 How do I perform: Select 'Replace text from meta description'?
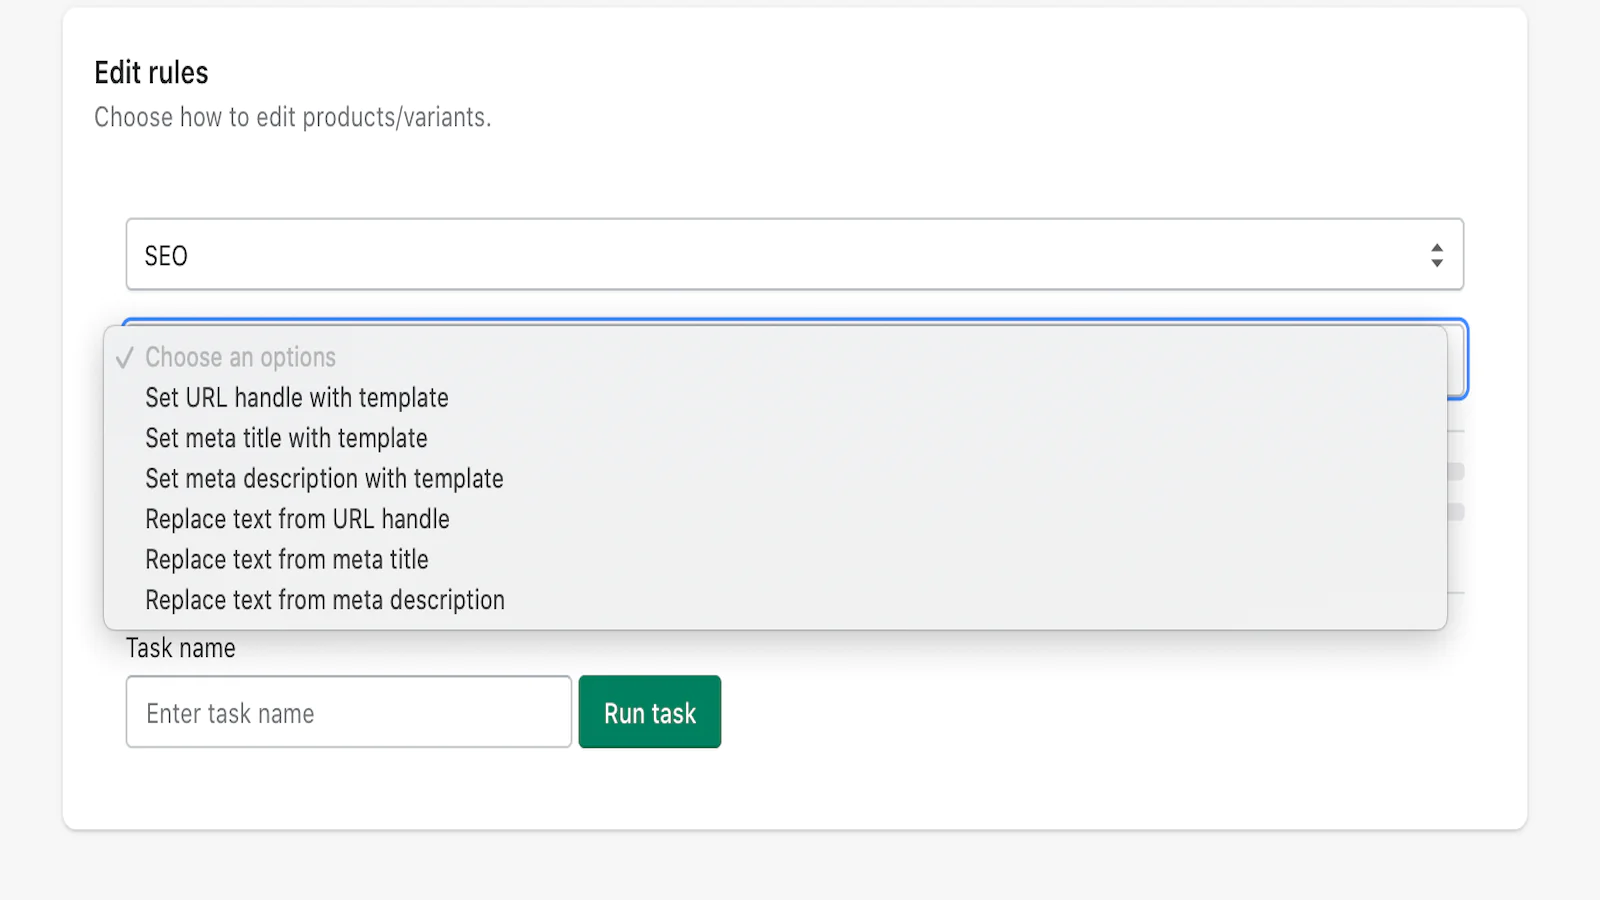pyautogui.click(x=325, y=600)
